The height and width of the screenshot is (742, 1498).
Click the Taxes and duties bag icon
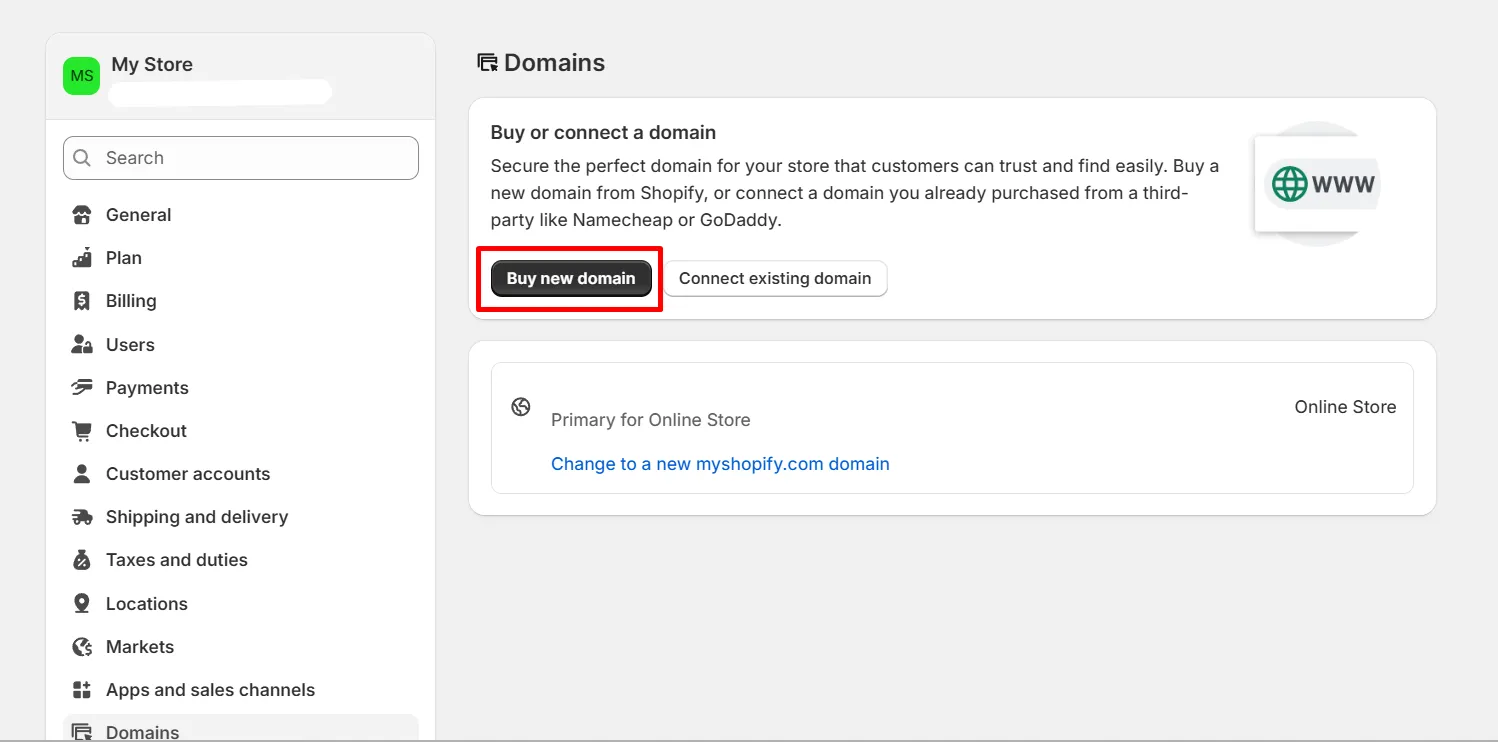82,560
